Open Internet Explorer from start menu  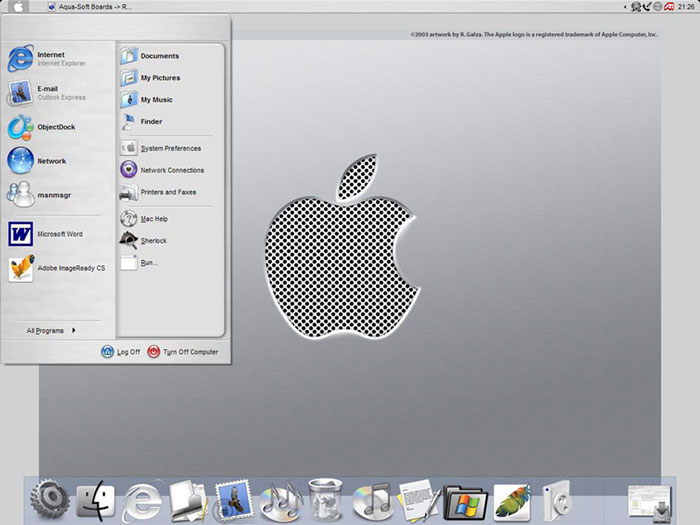(47, 58)
